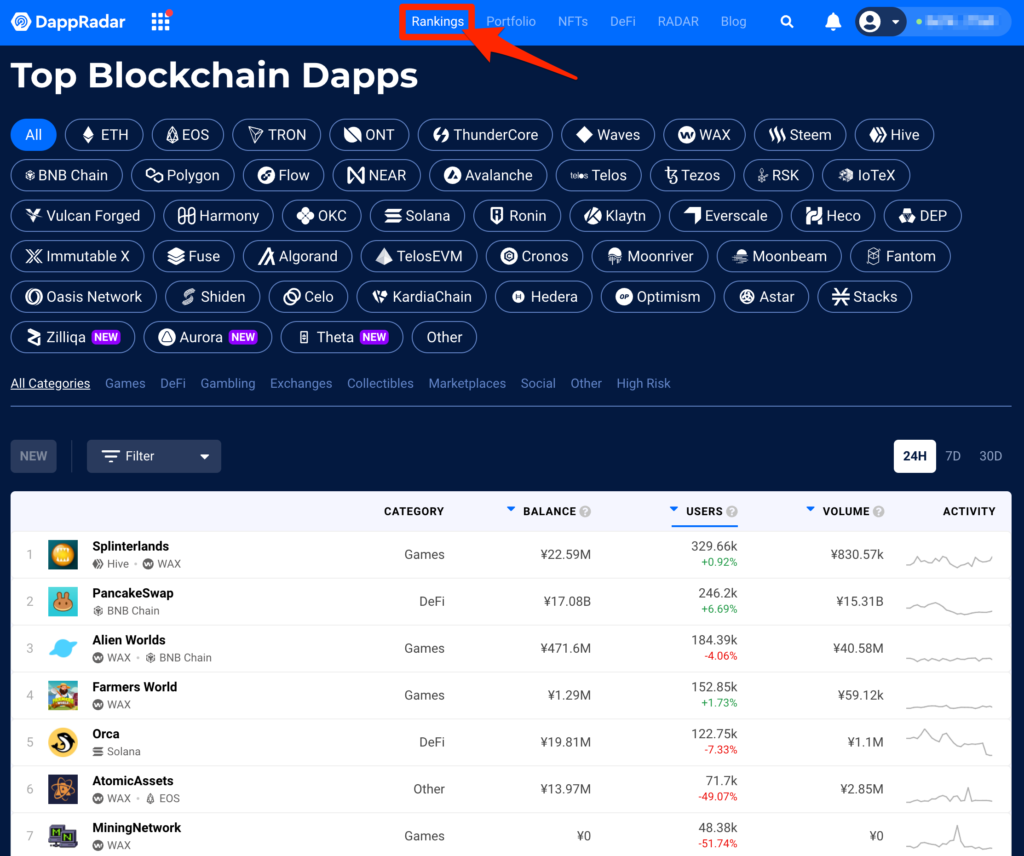Click the Farmers World icon
Screen dimensions: 1024x856
[63, 695]
